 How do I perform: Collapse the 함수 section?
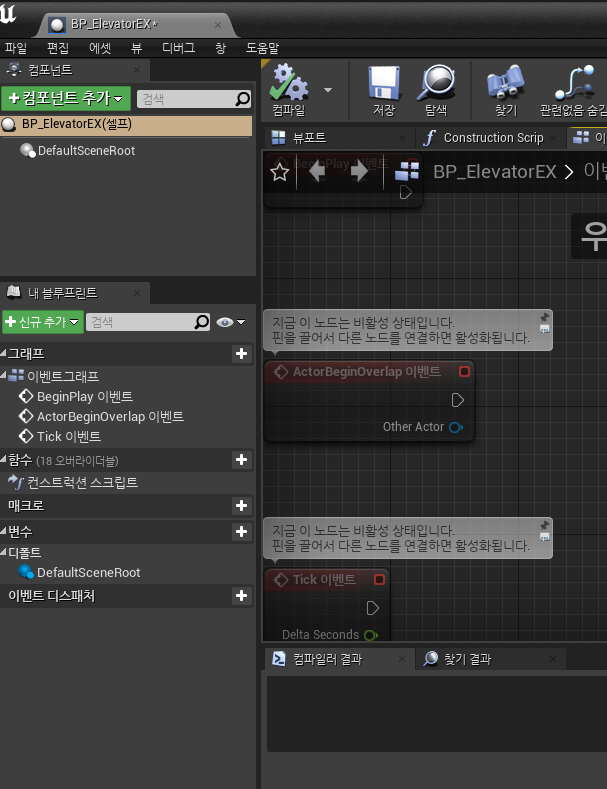[3, 459]
